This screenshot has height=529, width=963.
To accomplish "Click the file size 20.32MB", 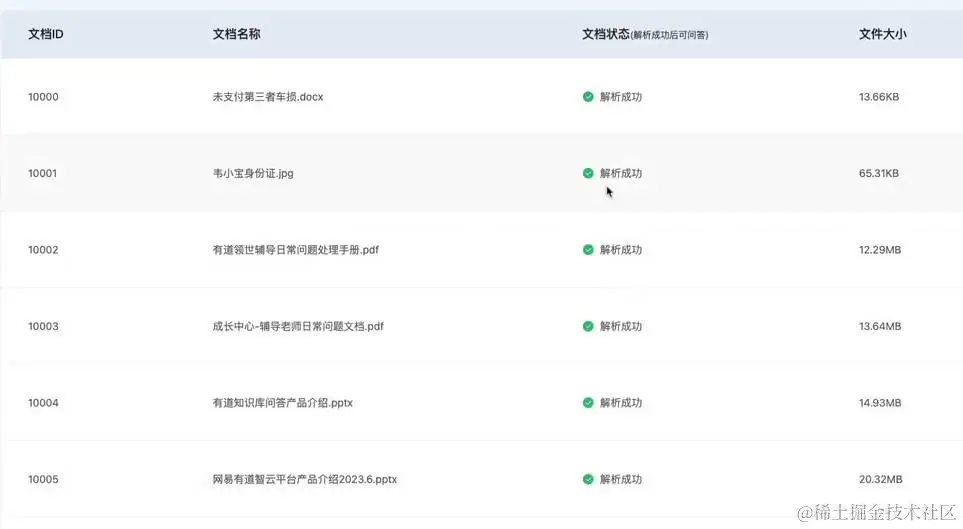I will coord(881,479).
